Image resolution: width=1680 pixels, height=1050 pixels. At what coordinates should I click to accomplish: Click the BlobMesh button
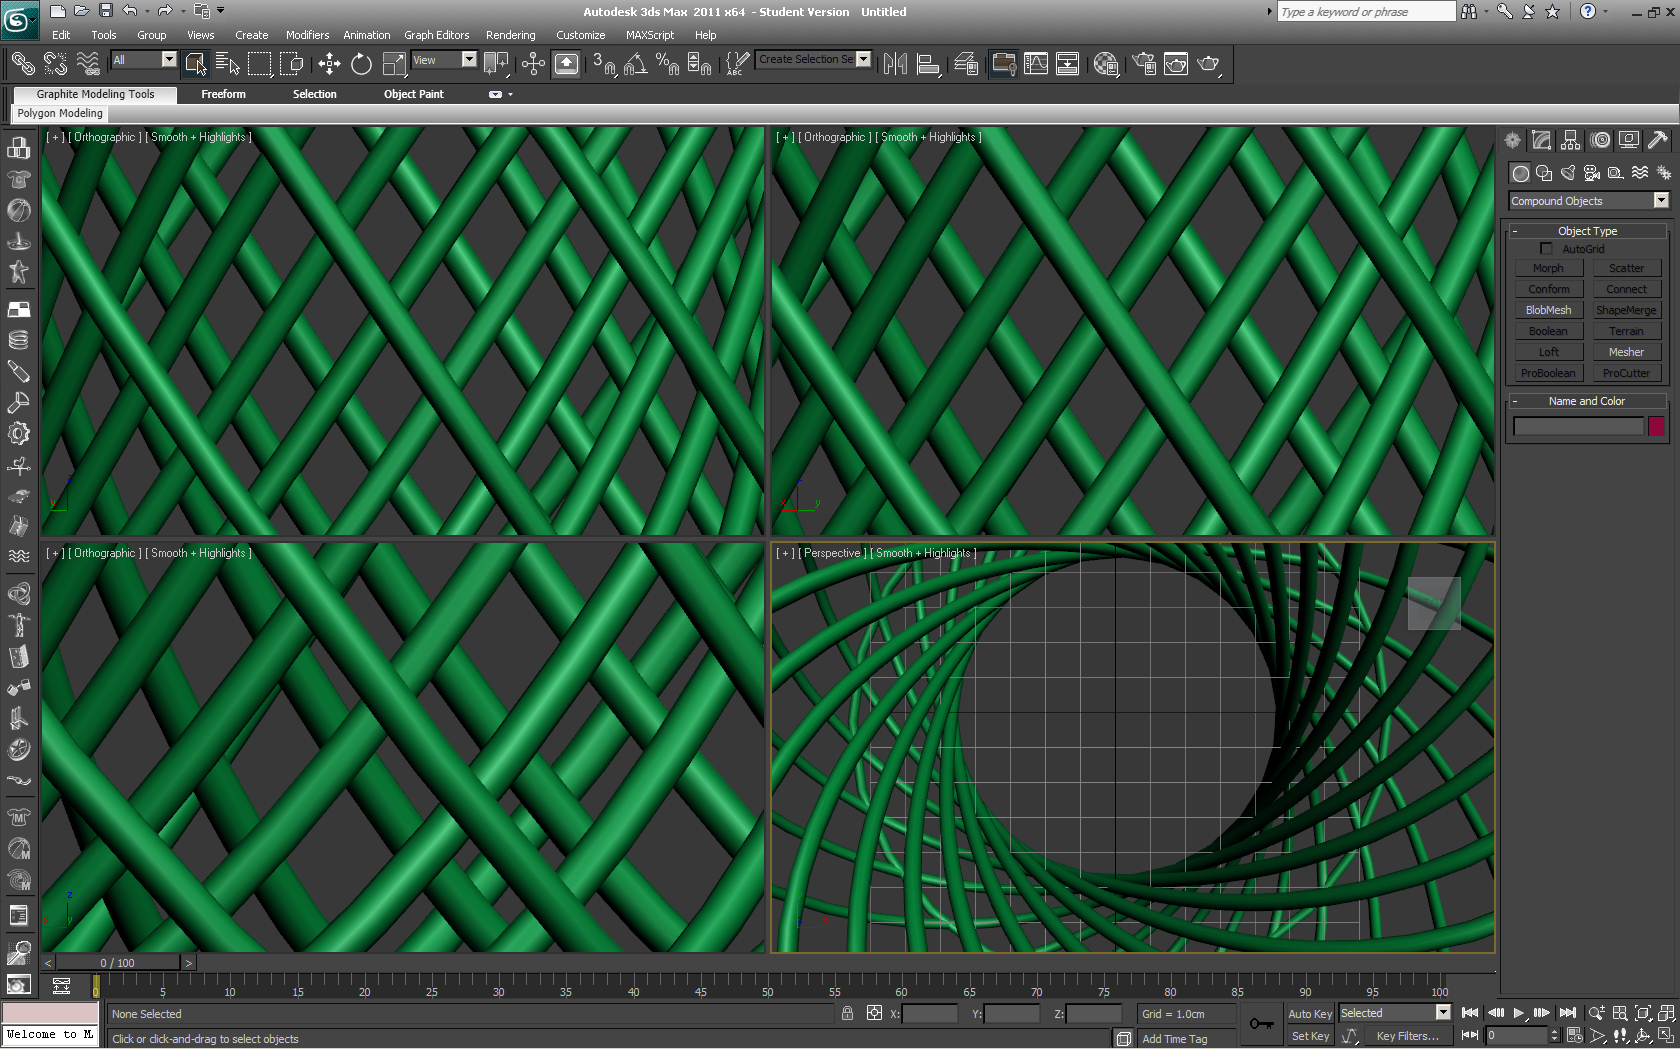[1548, 310]
